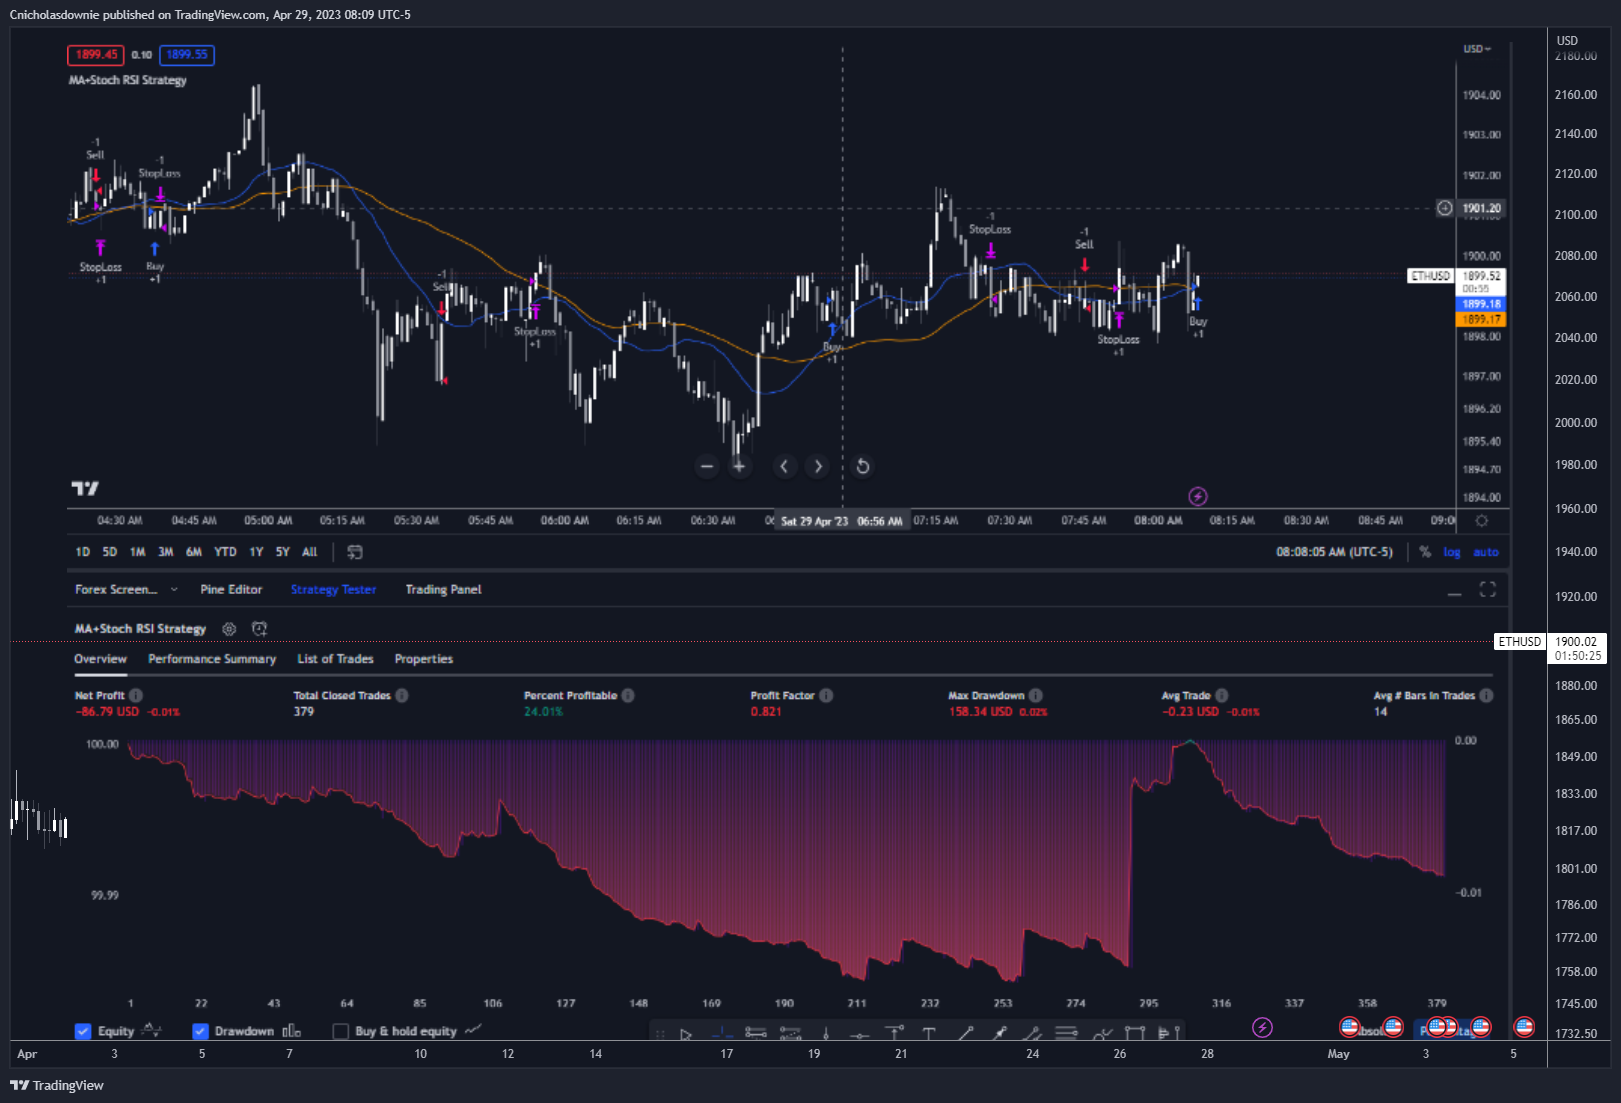Set the date range to YTD

click(x=226, y=552)
